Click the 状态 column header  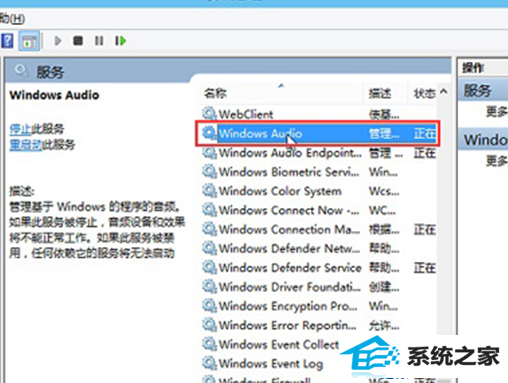click(425, 93)
